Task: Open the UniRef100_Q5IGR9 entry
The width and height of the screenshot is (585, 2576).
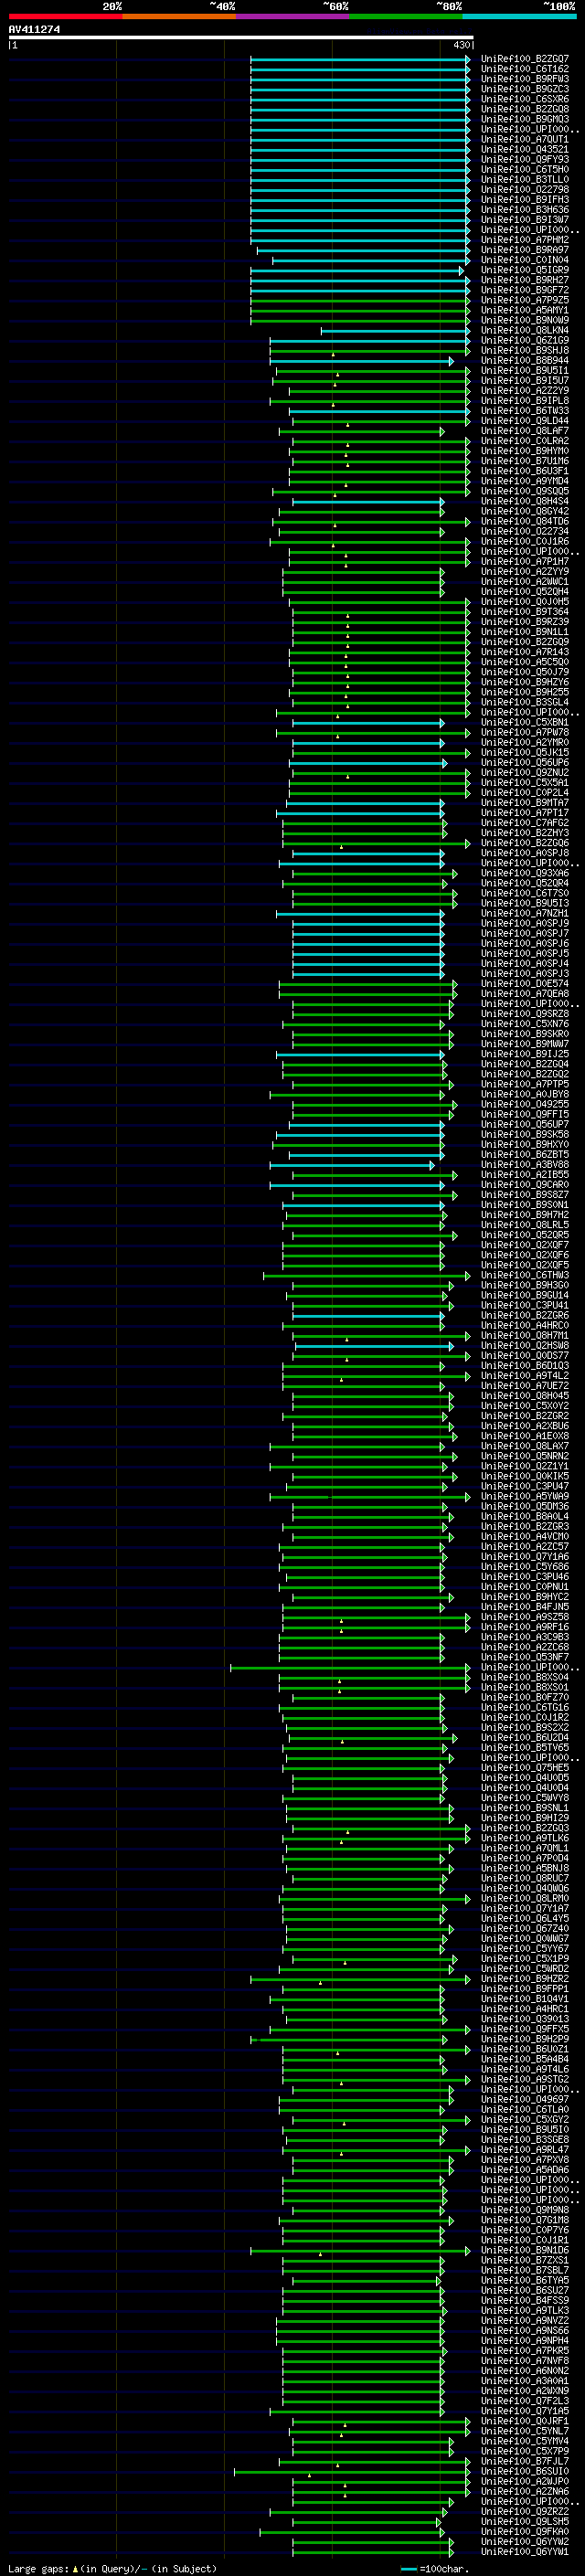Action: click(x=525, y=270)
